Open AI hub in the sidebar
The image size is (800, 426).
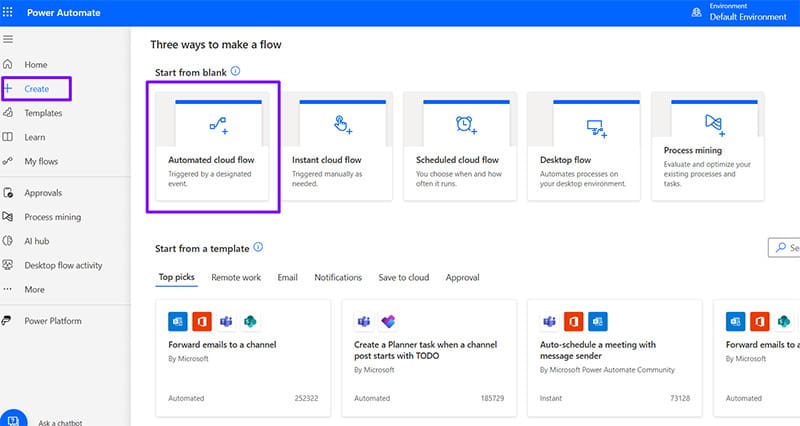coord(37,241)
